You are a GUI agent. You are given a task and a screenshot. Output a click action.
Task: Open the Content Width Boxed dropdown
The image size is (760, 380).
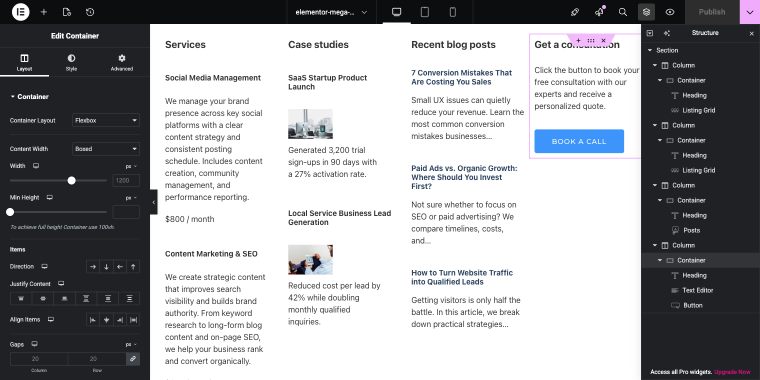click(106, 149)
